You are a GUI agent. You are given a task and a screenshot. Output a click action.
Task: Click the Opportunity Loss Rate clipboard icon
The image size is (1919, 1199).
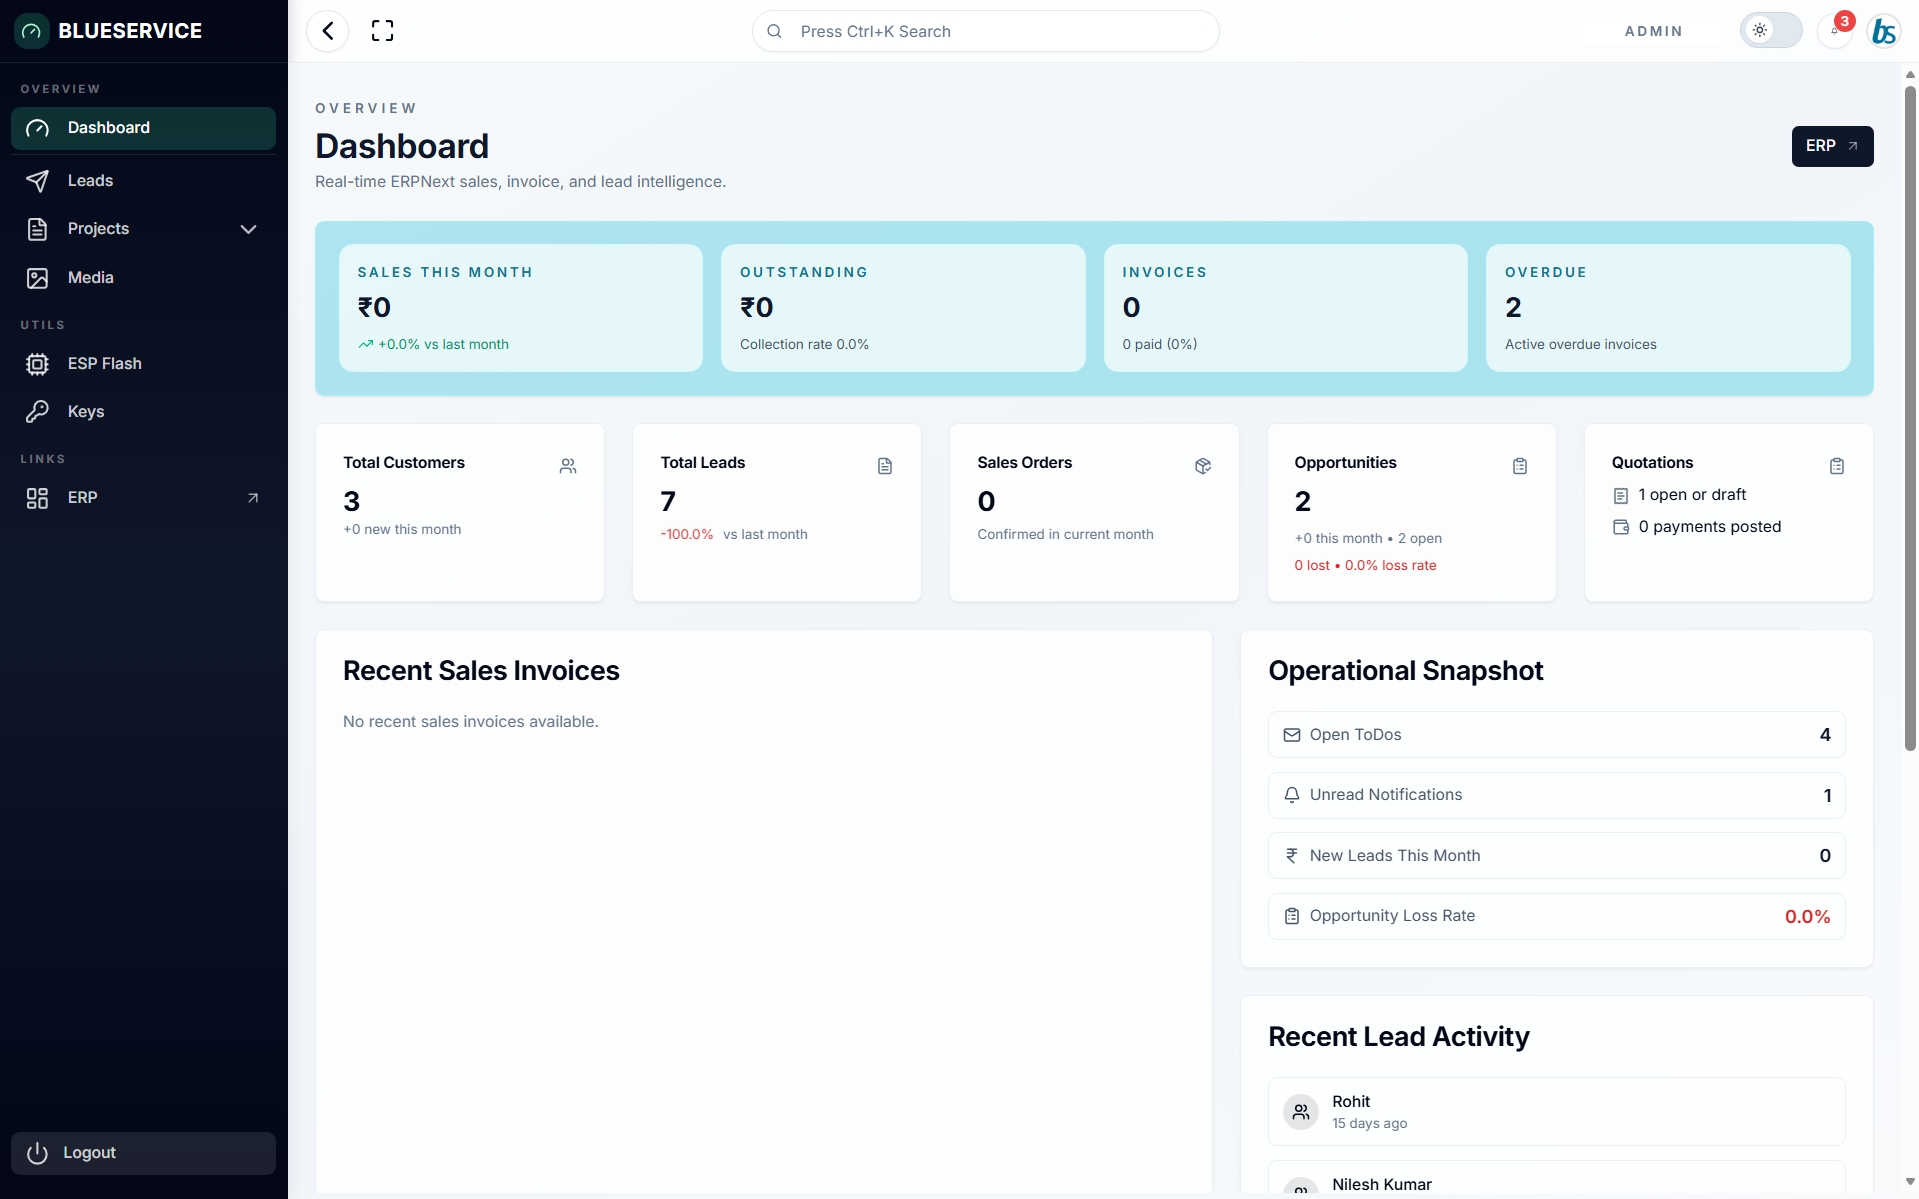[1292, 916]
